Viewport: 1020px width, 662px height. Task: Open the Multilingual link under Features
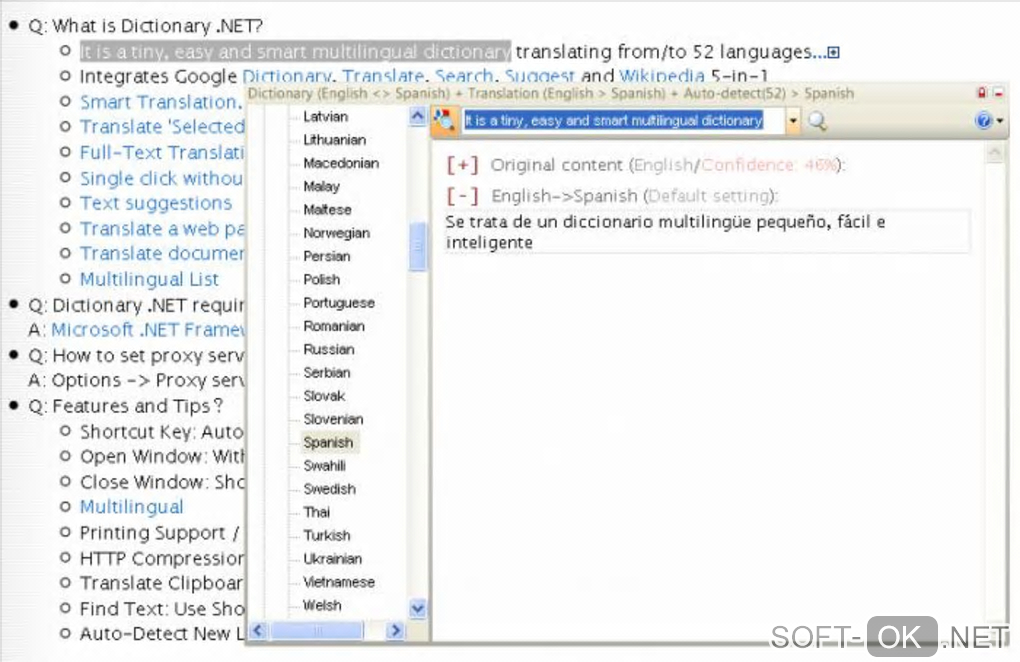pyautogui.click(x=131, y=507)
